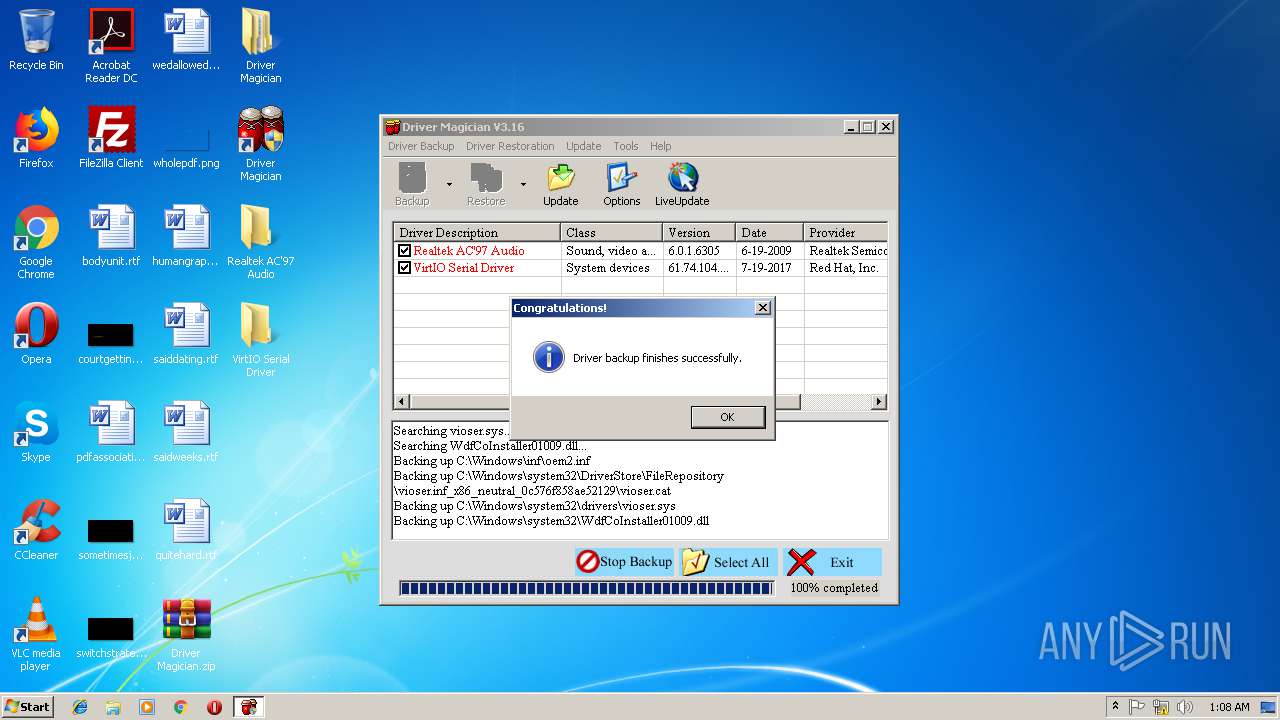
Task: Sort by Version column header
Action: click(x=699, y=233)
